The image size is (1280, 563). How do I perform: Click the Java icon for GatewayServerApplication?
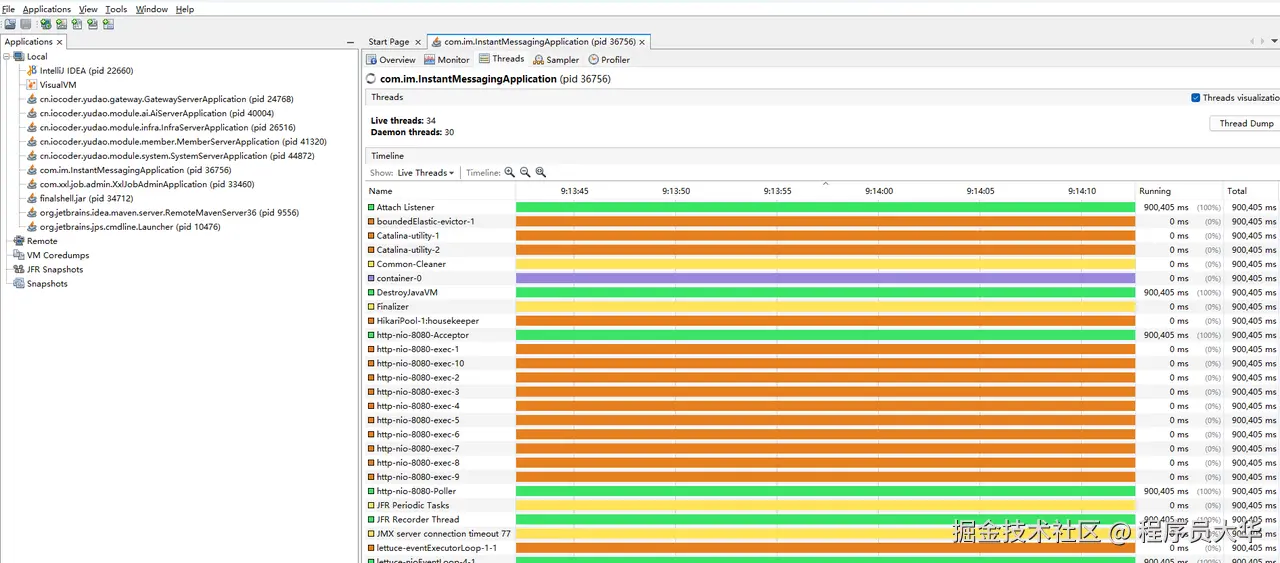(x=32, y=99)
